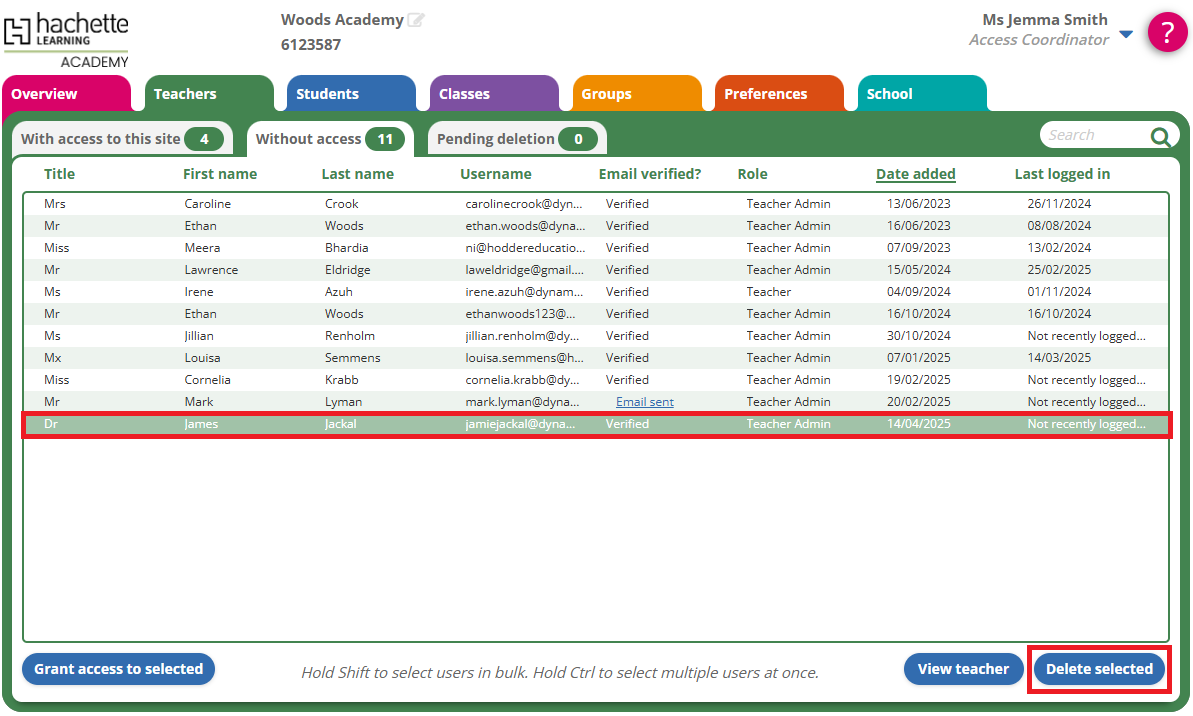Open the Pending deletion sub-tab
The height and width of the screenshot is (716, 1193).
(x=516, y=139)
